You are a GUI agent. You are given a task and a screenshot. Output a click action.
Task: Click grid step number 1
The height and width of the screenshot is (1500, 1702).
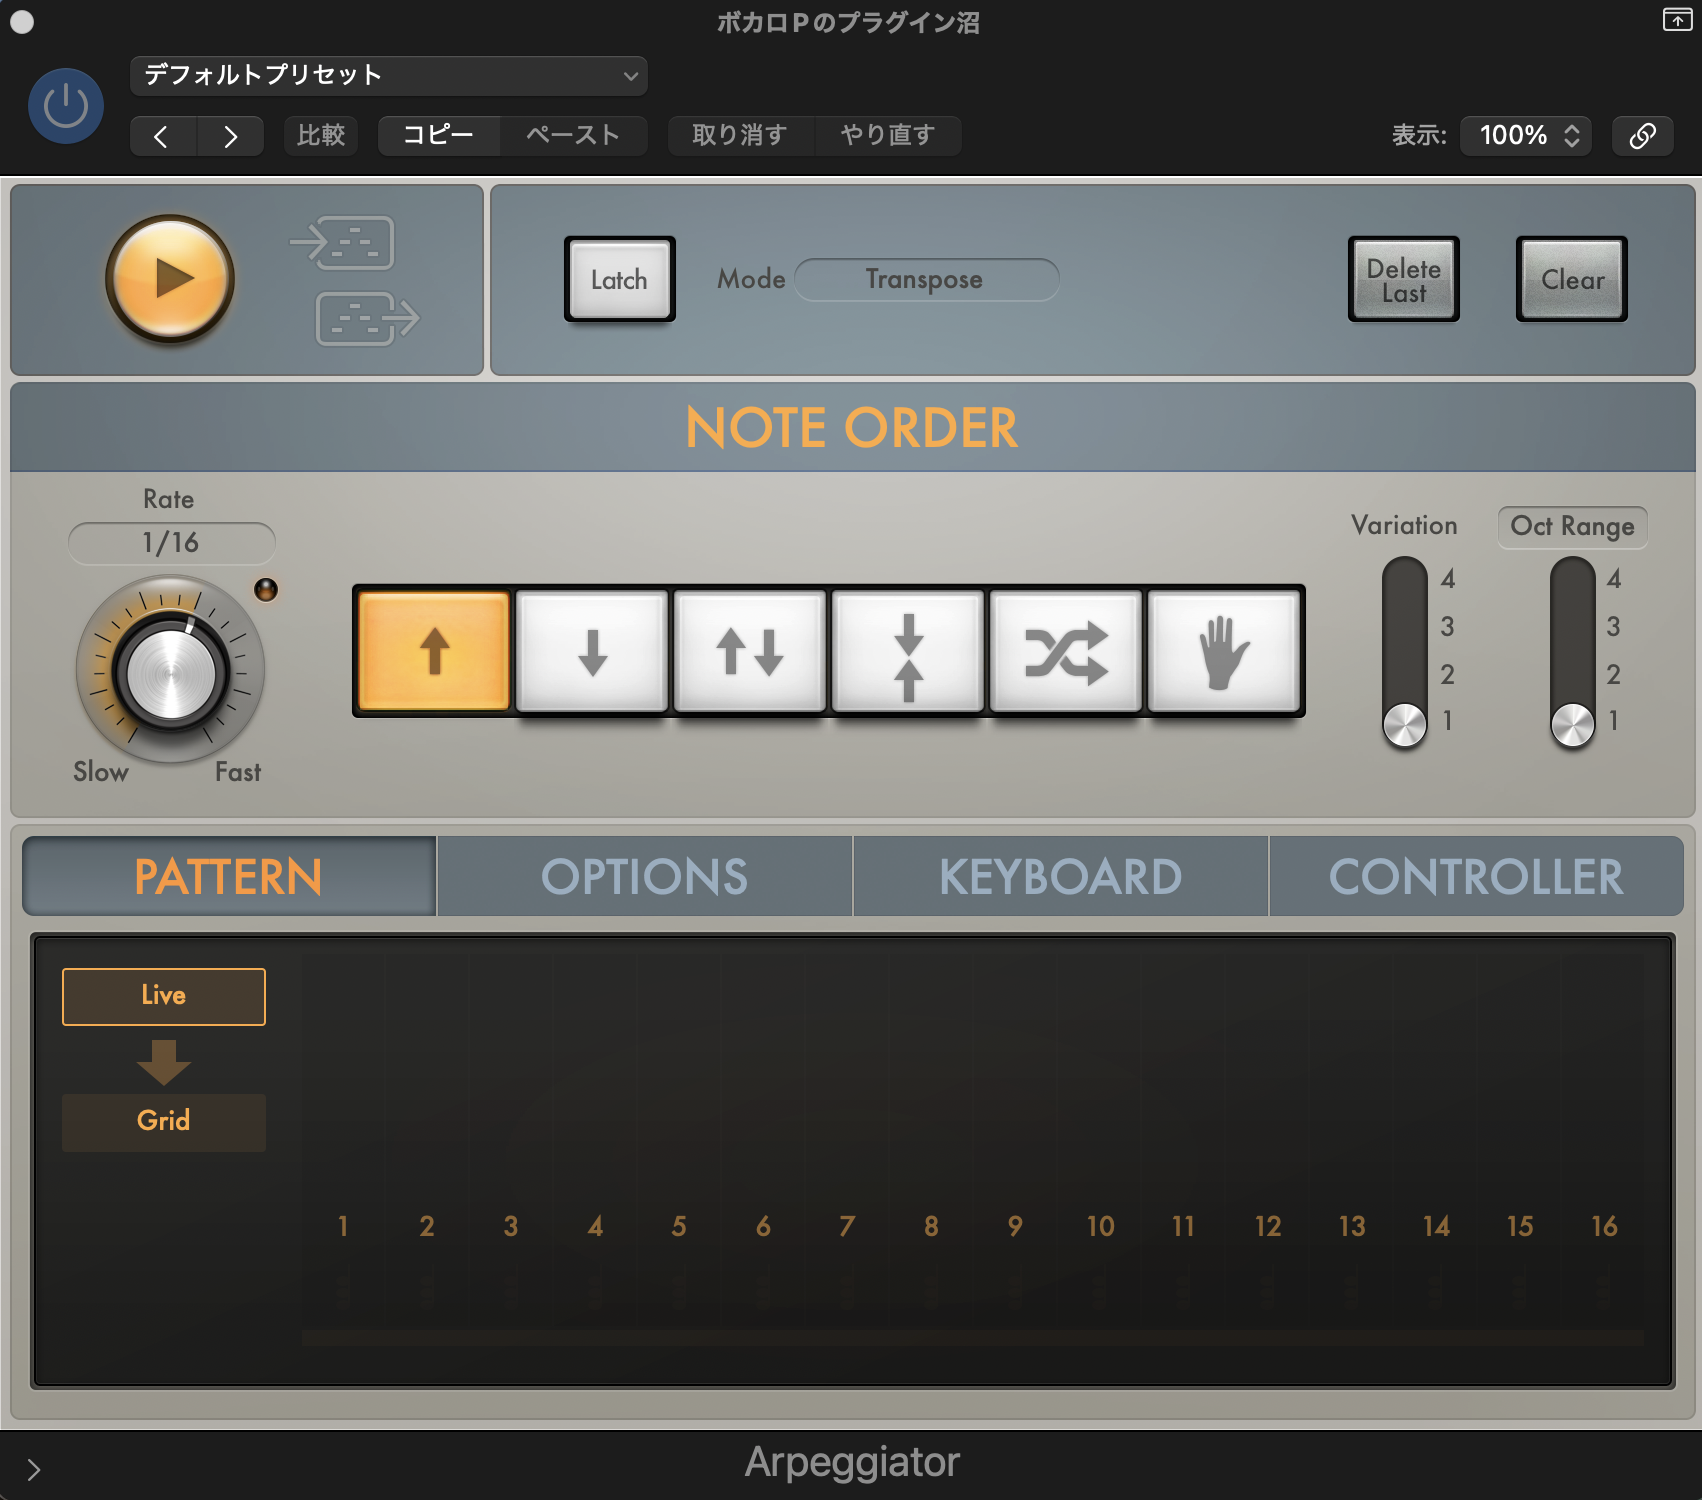point(343,1227)
